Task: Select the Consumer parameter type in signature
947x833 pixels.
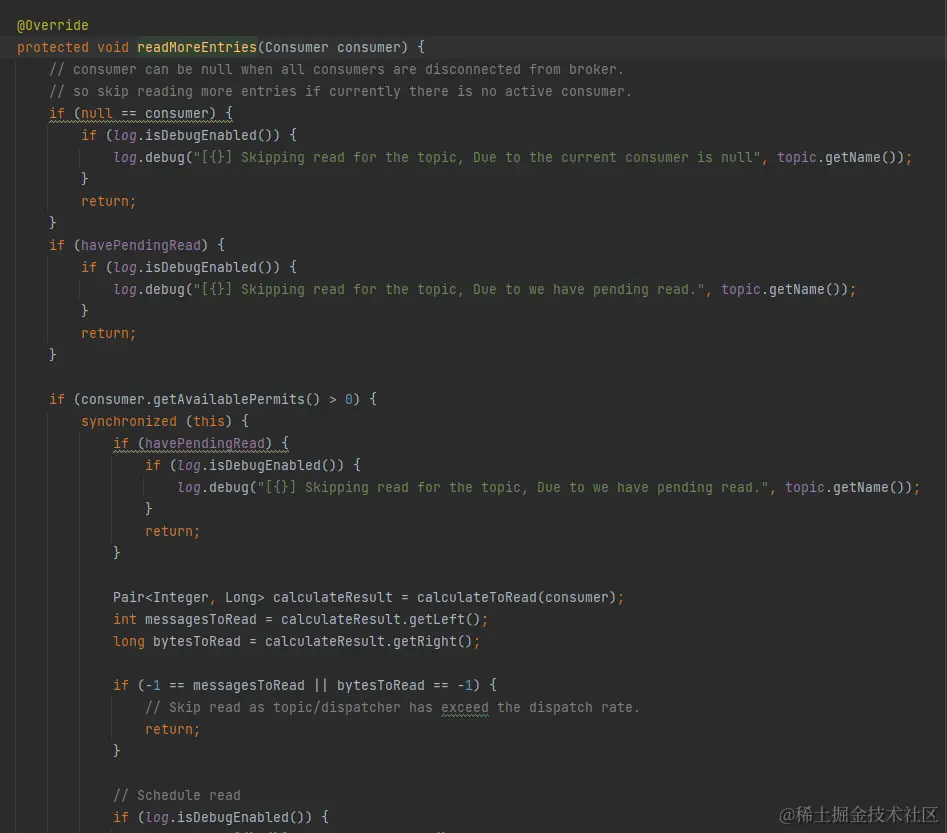Action: click(x=297, y=47)
